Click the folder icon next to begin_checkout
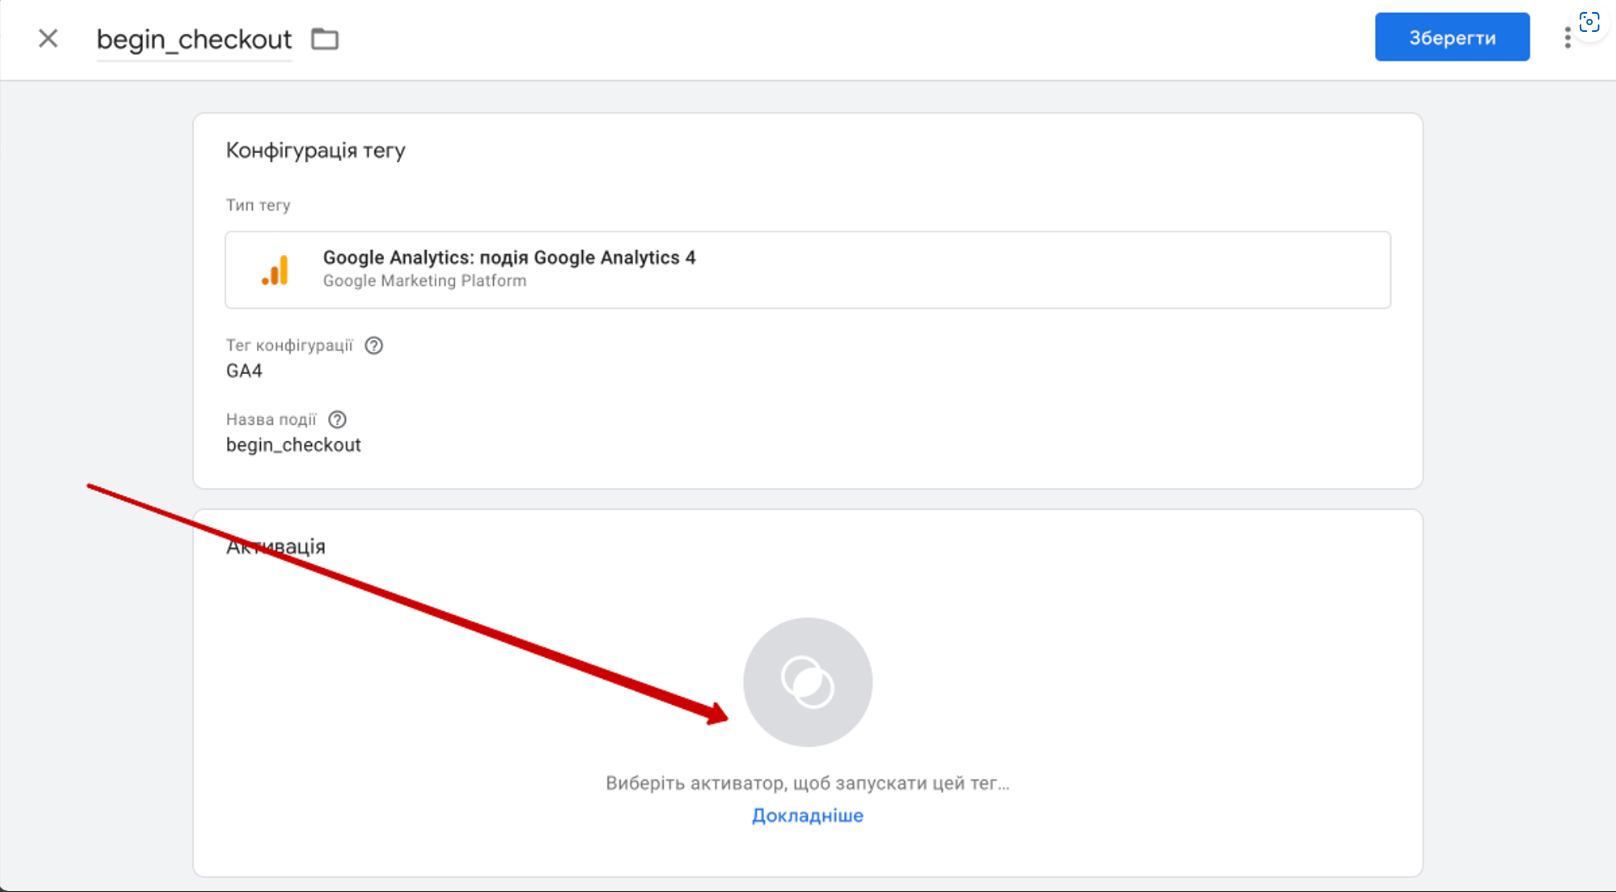 point(325,39)
